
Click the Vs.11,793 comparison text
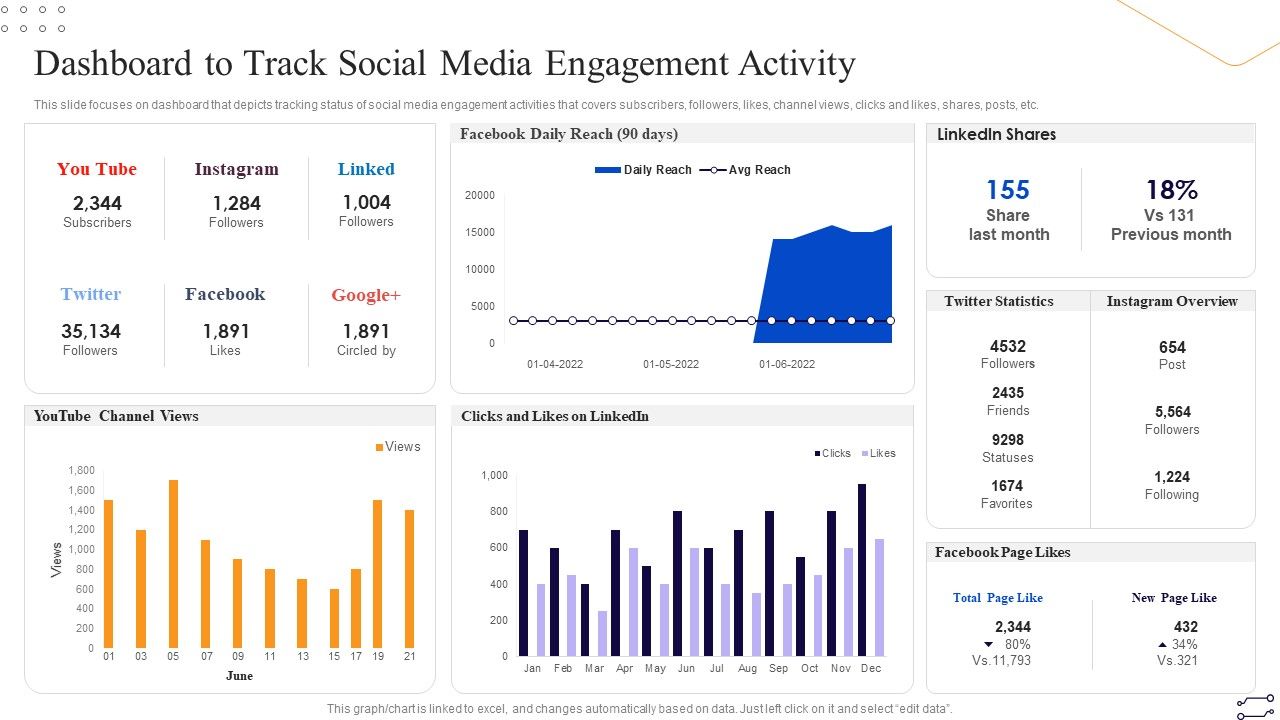click(x=1001, y=660)
